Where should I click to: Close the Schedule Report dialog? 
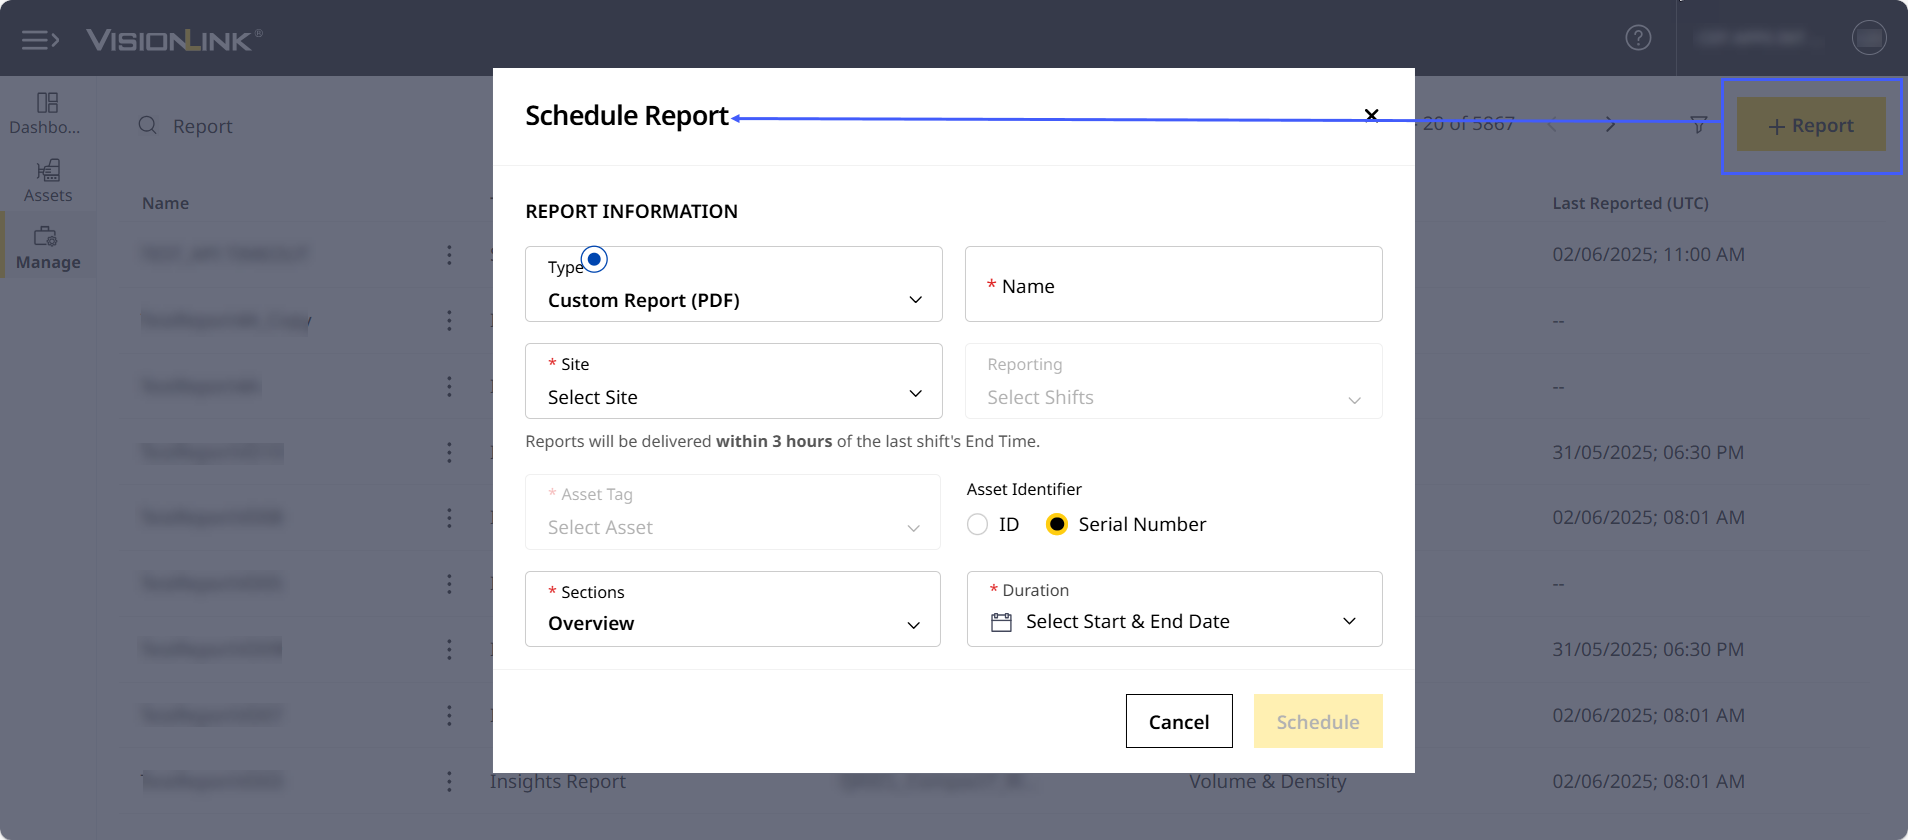tap(1372, 116)
